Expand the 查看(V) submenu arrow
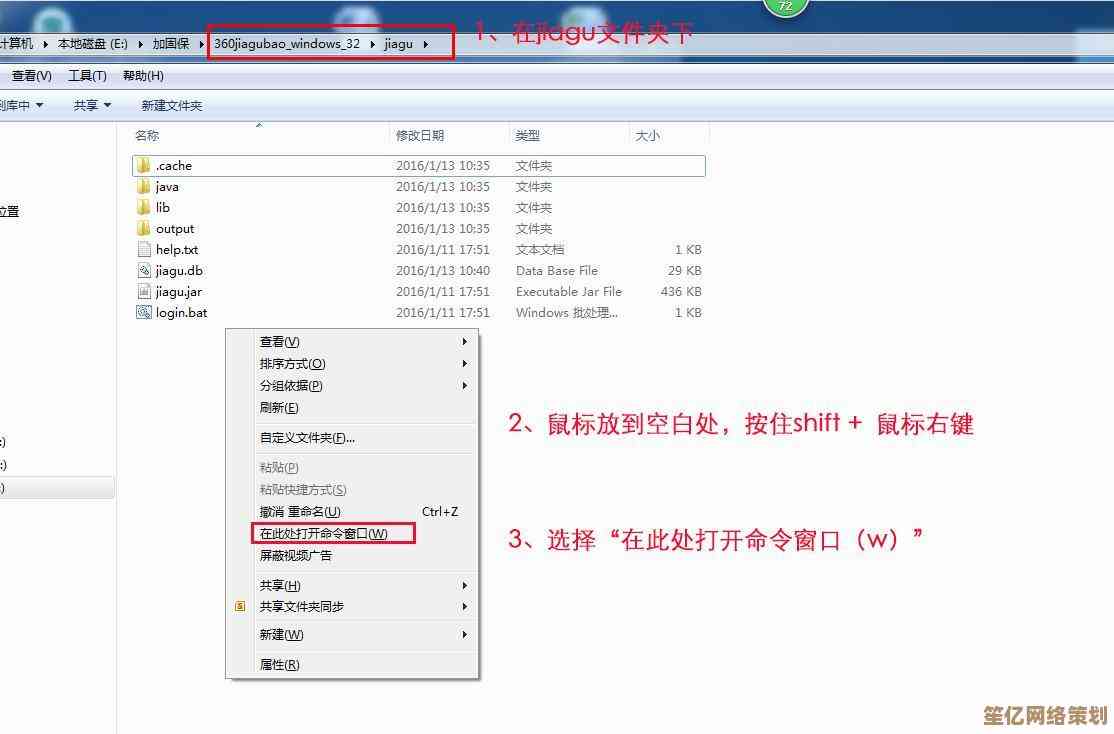The height and width of the screenshot is (734, 1114). (465, 342)
